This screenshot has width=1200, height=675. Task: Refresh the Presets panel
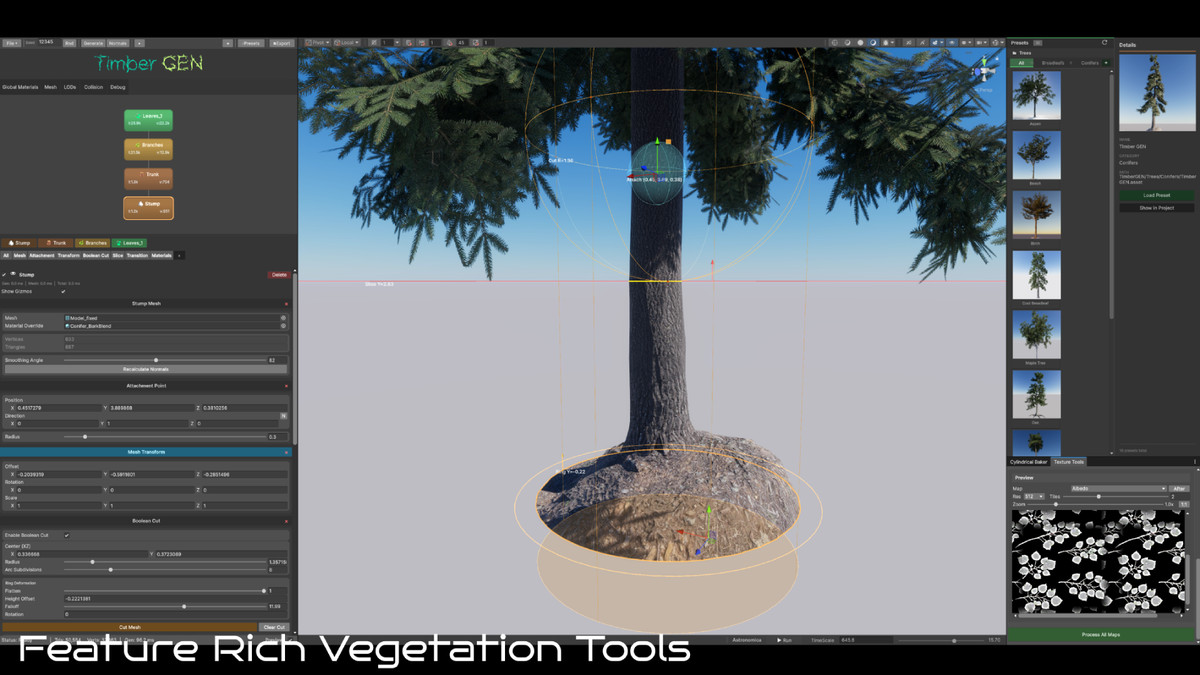coord(1104,43)
